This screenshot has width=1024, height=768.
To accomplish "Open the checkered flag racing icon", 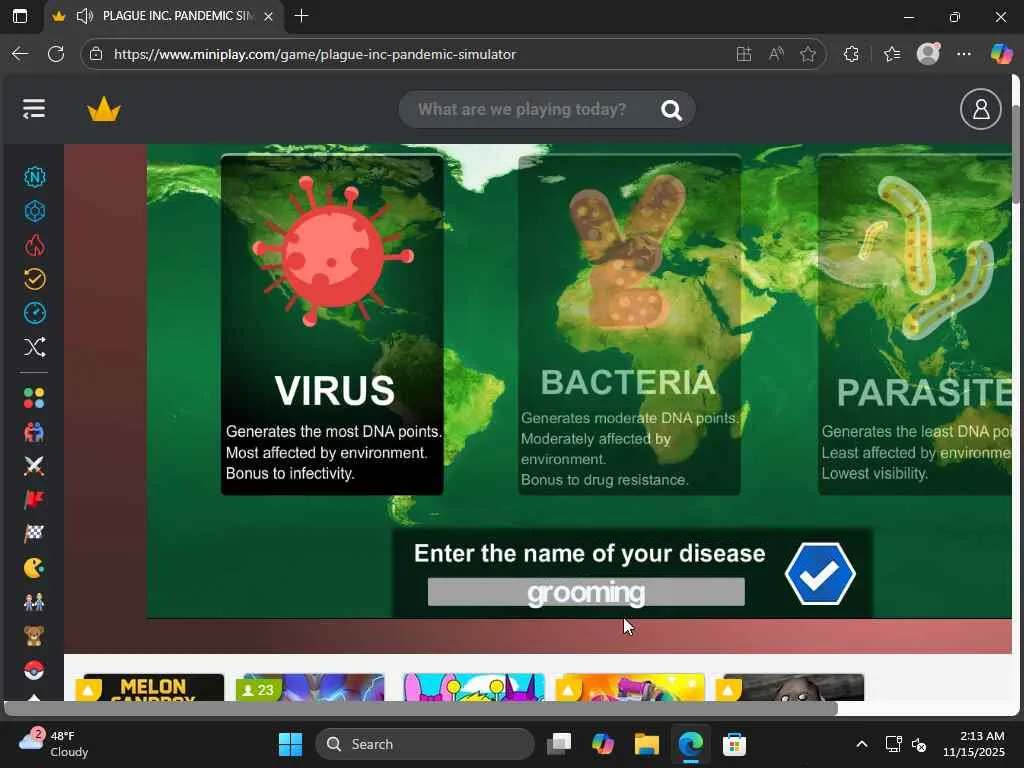I will (x=34, y=534).
